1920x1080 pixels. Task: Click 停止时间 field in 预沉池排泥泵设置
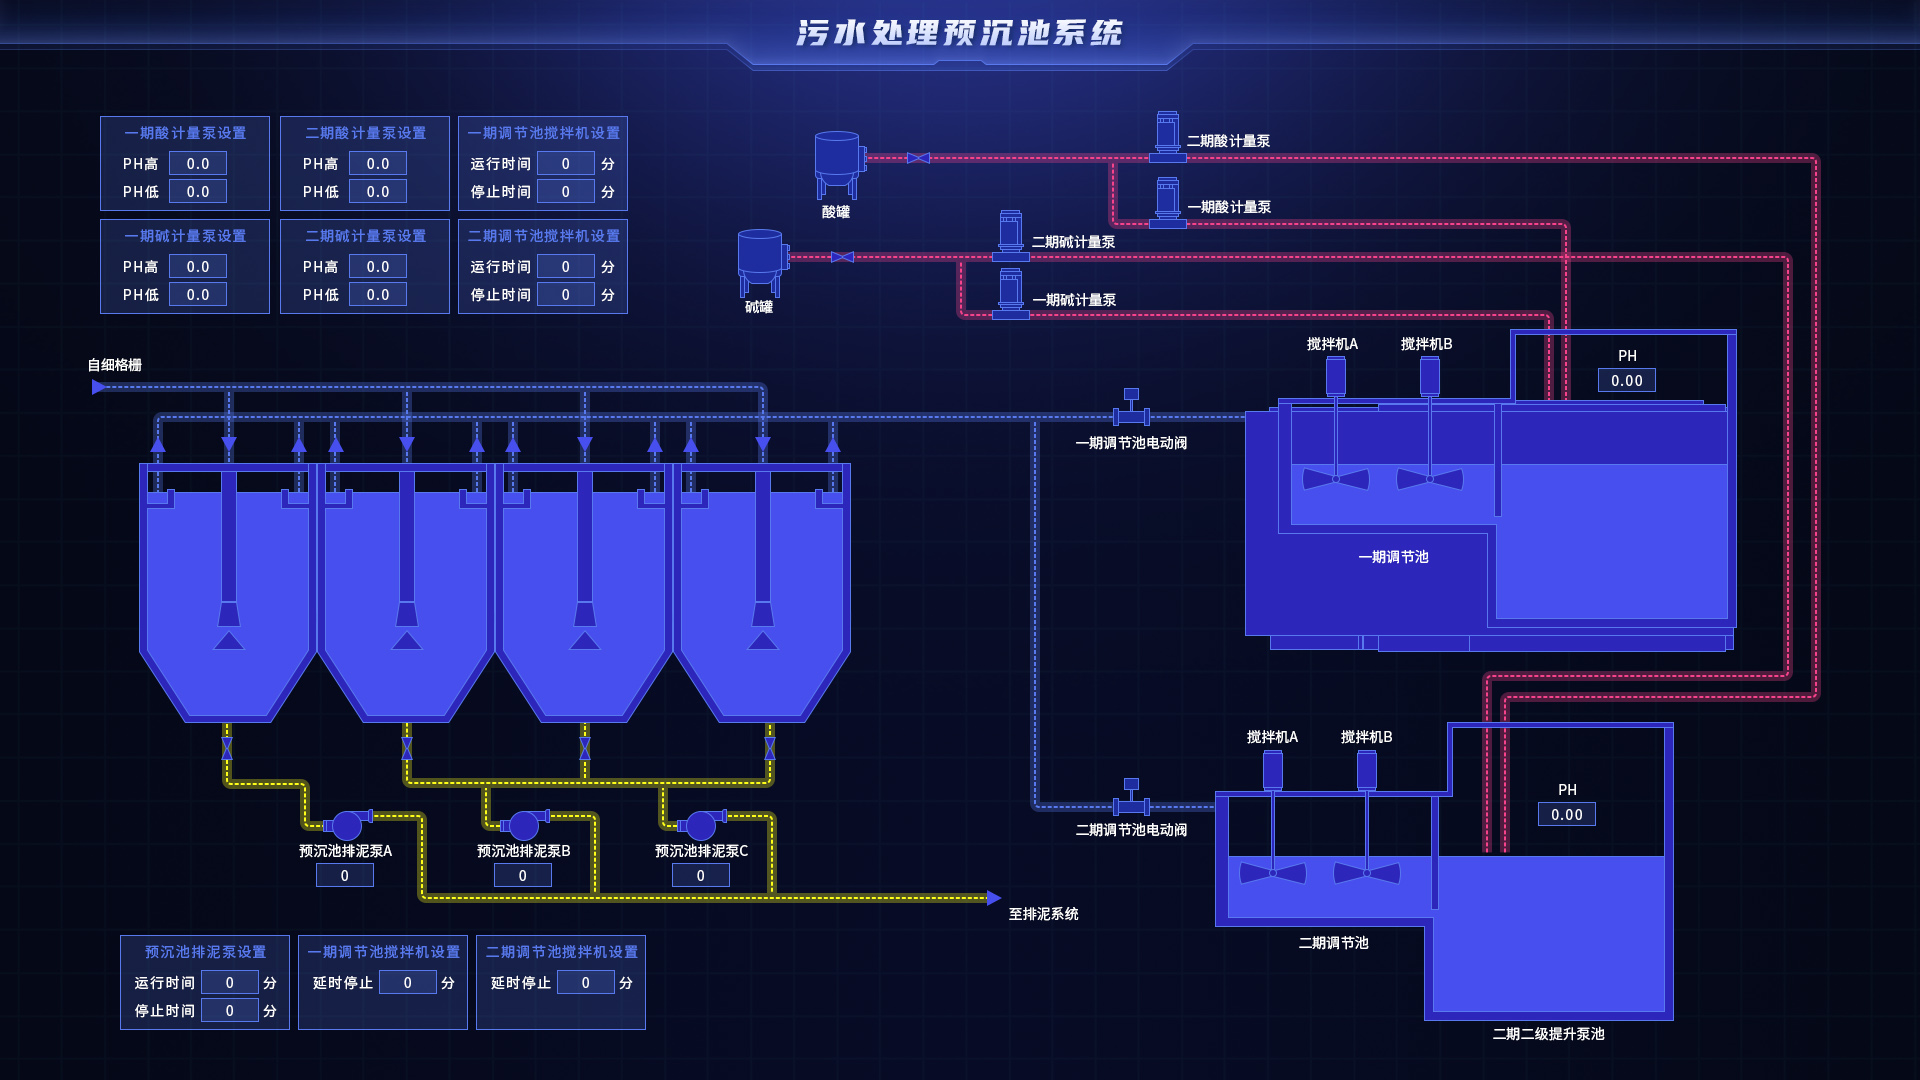click(229, 1010)
